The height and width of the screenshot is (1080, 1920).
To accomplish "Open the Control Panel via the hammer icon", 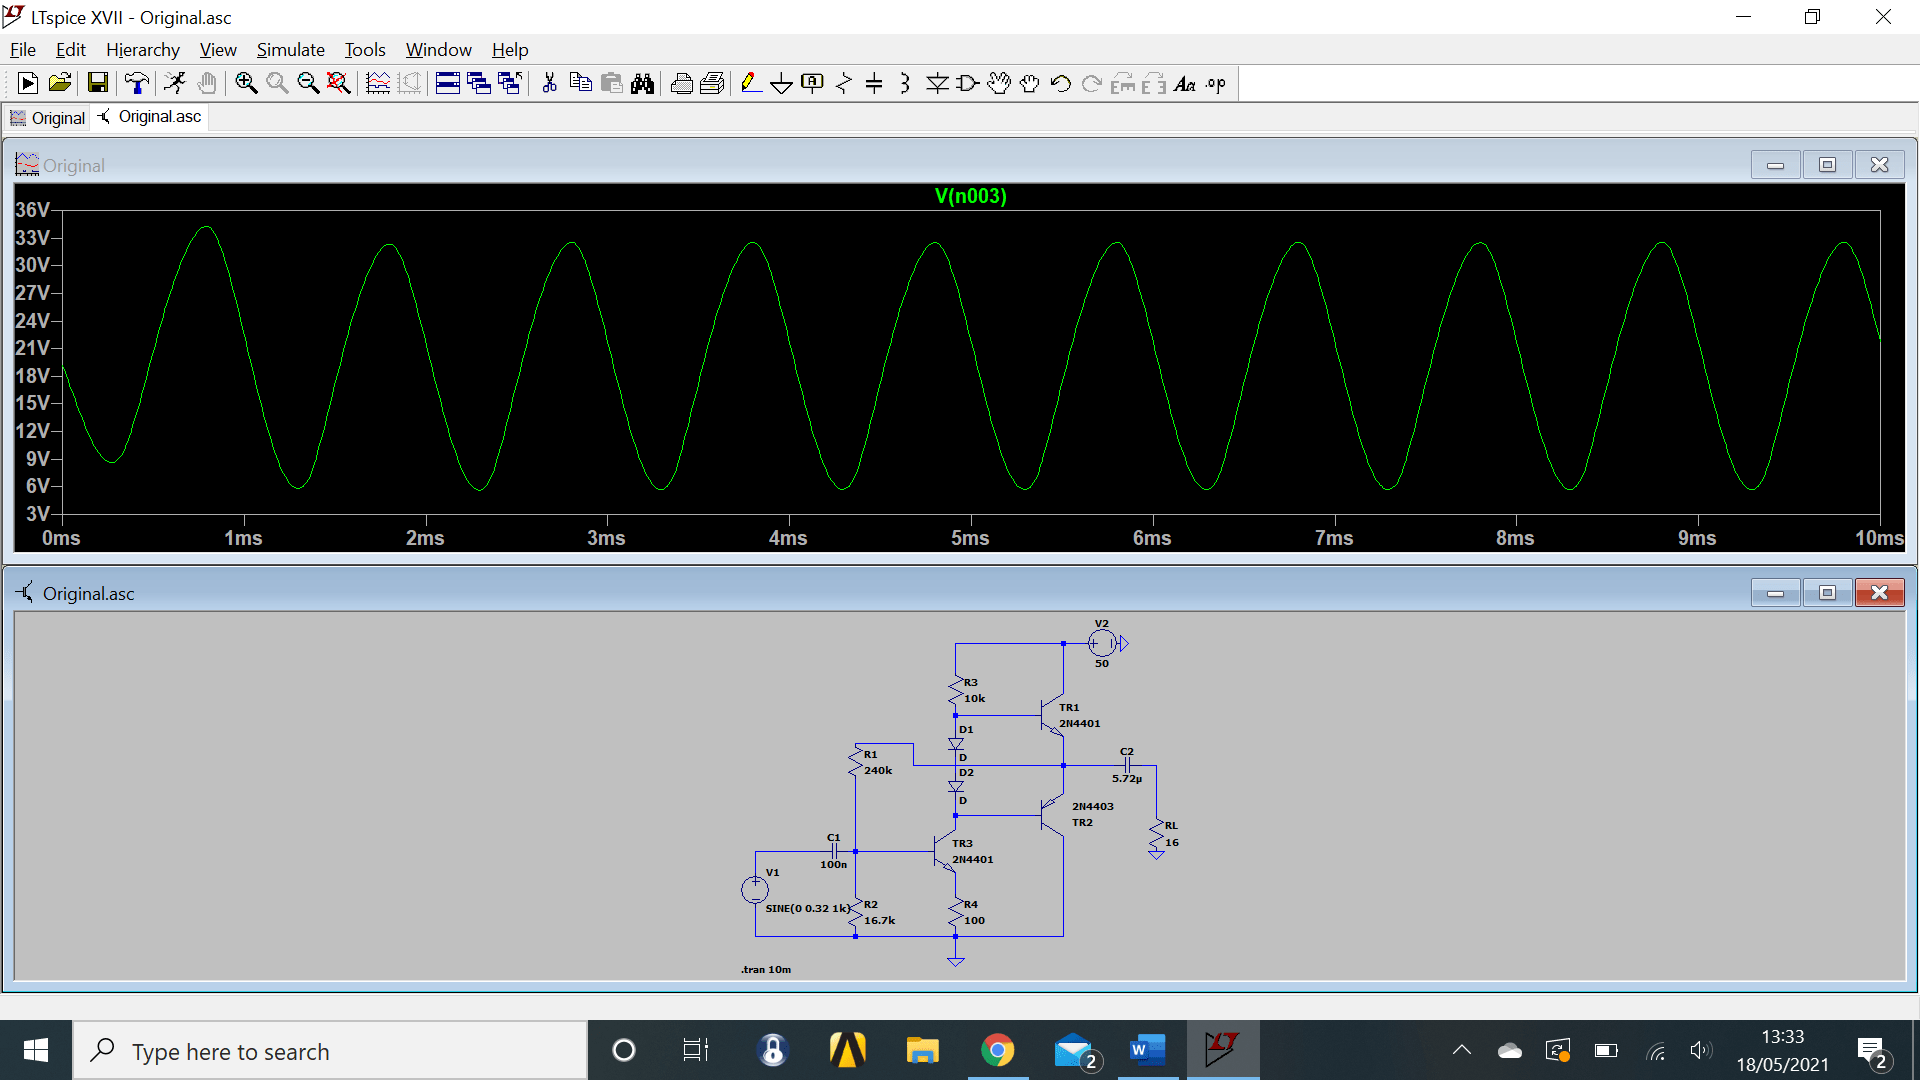I will [x=137, y=83].
